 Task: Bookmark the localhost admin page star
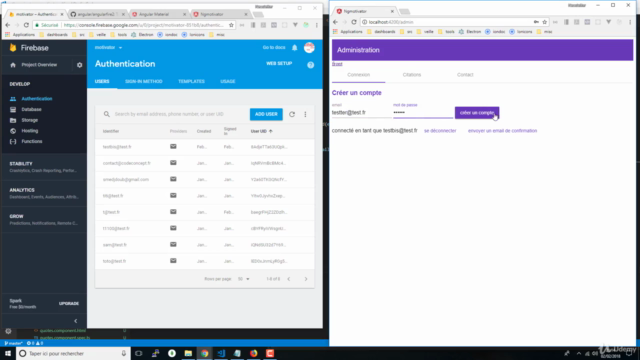(x=544, y=22)
